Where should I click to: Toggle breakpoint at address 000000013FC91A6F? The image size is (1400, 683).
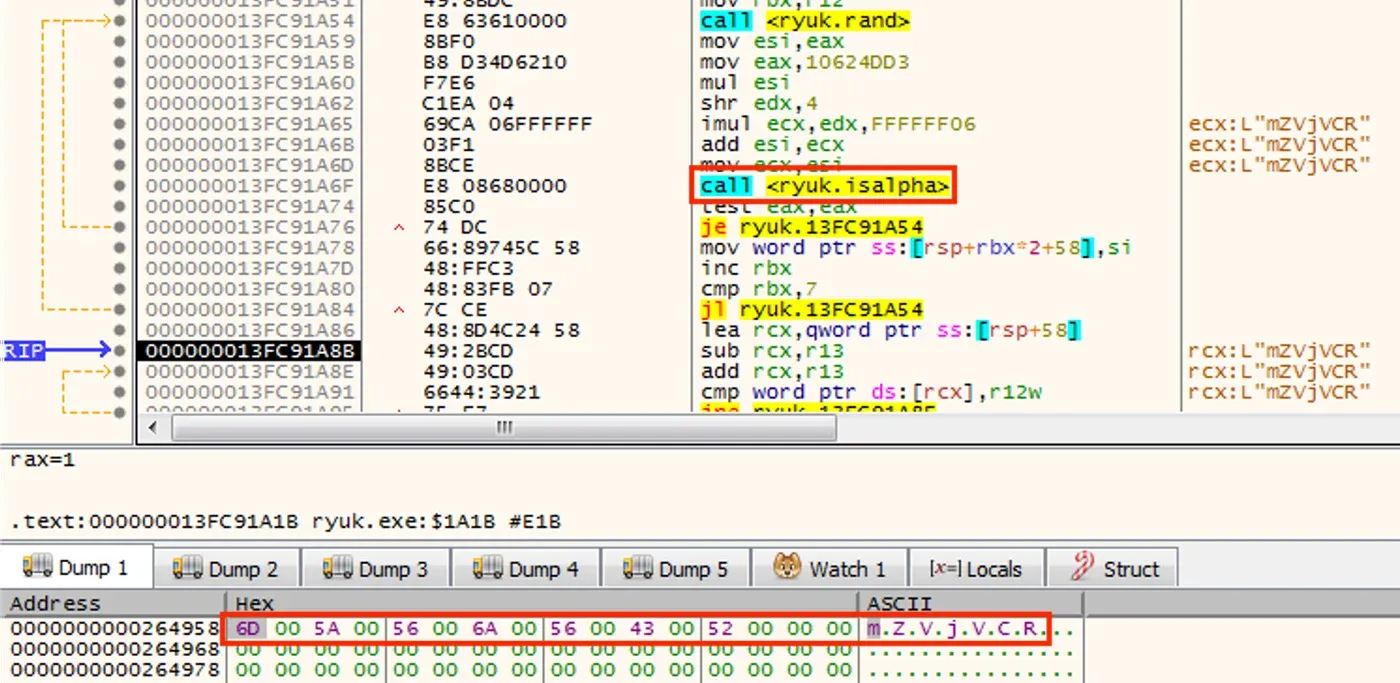[121, 186]
